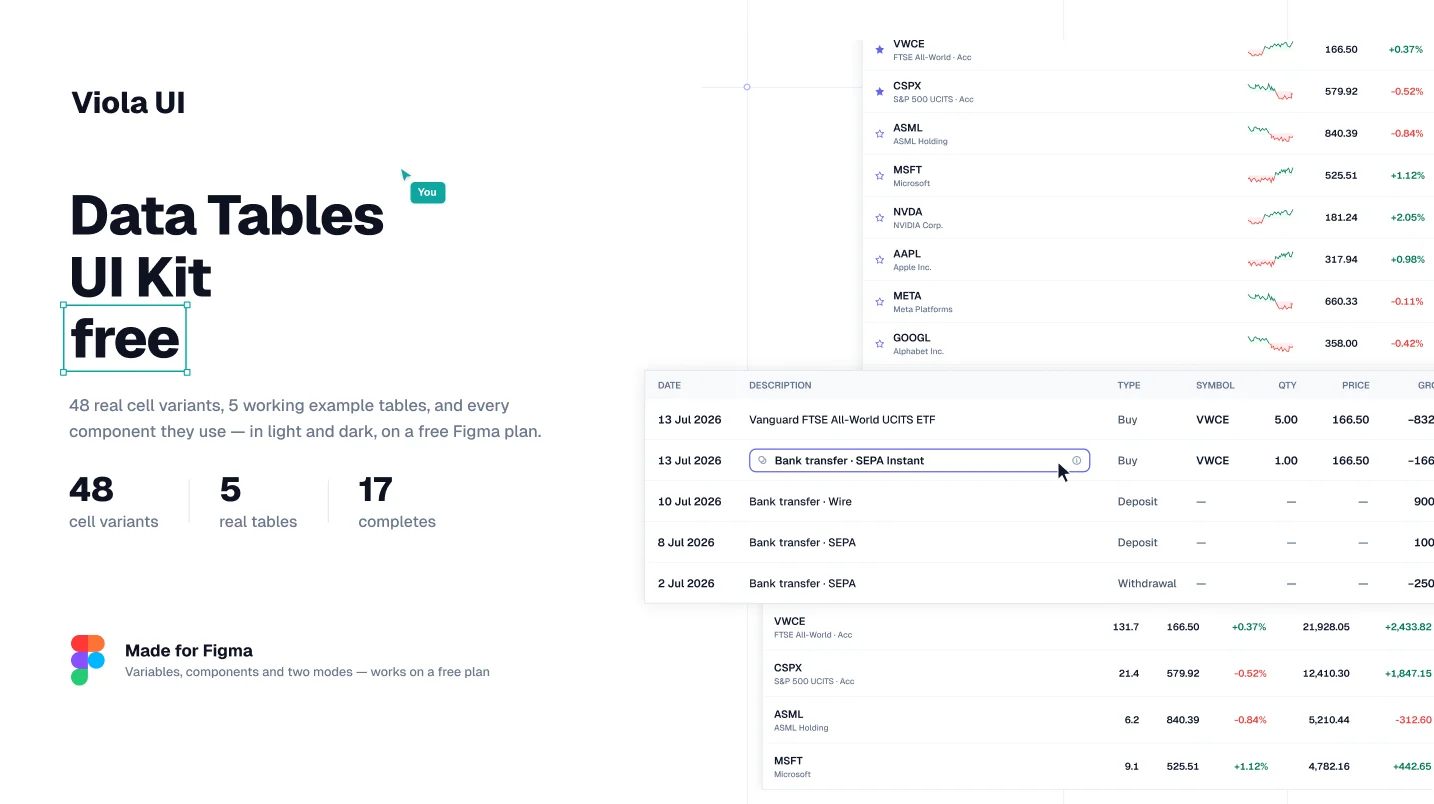Open the watchlist CSPX sparkline chart
Screen dimensions: 1434x804
pos(1270,91)
